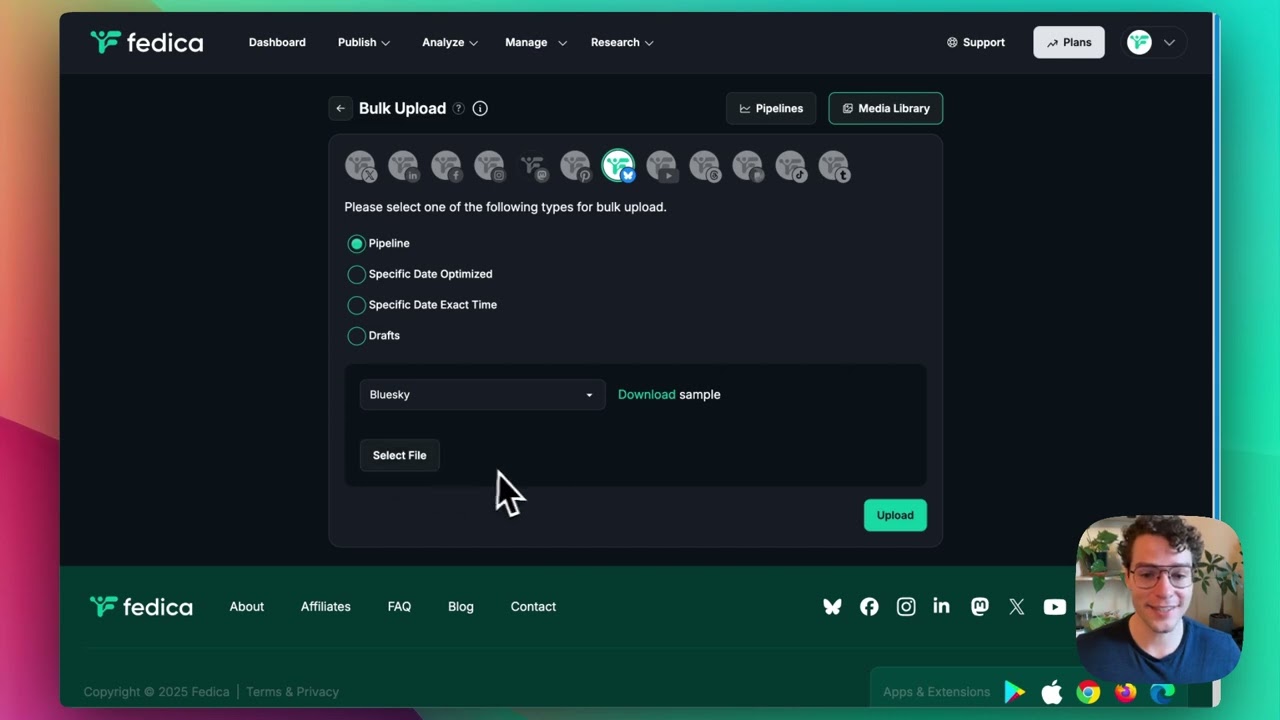This screenshot has width=1280, height=720.
Task: Open Fedica's YouTube channel in footer
Action: [1054, 606]
